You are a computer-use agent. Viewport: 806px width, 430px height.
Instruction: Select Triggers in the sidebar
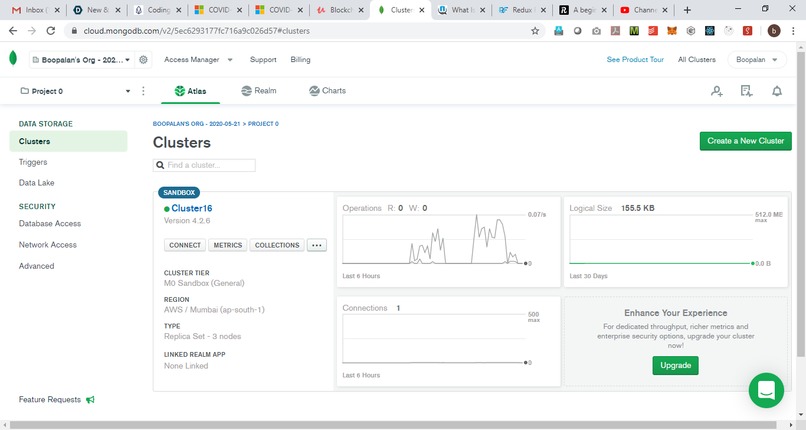click(x=33, y=162)
